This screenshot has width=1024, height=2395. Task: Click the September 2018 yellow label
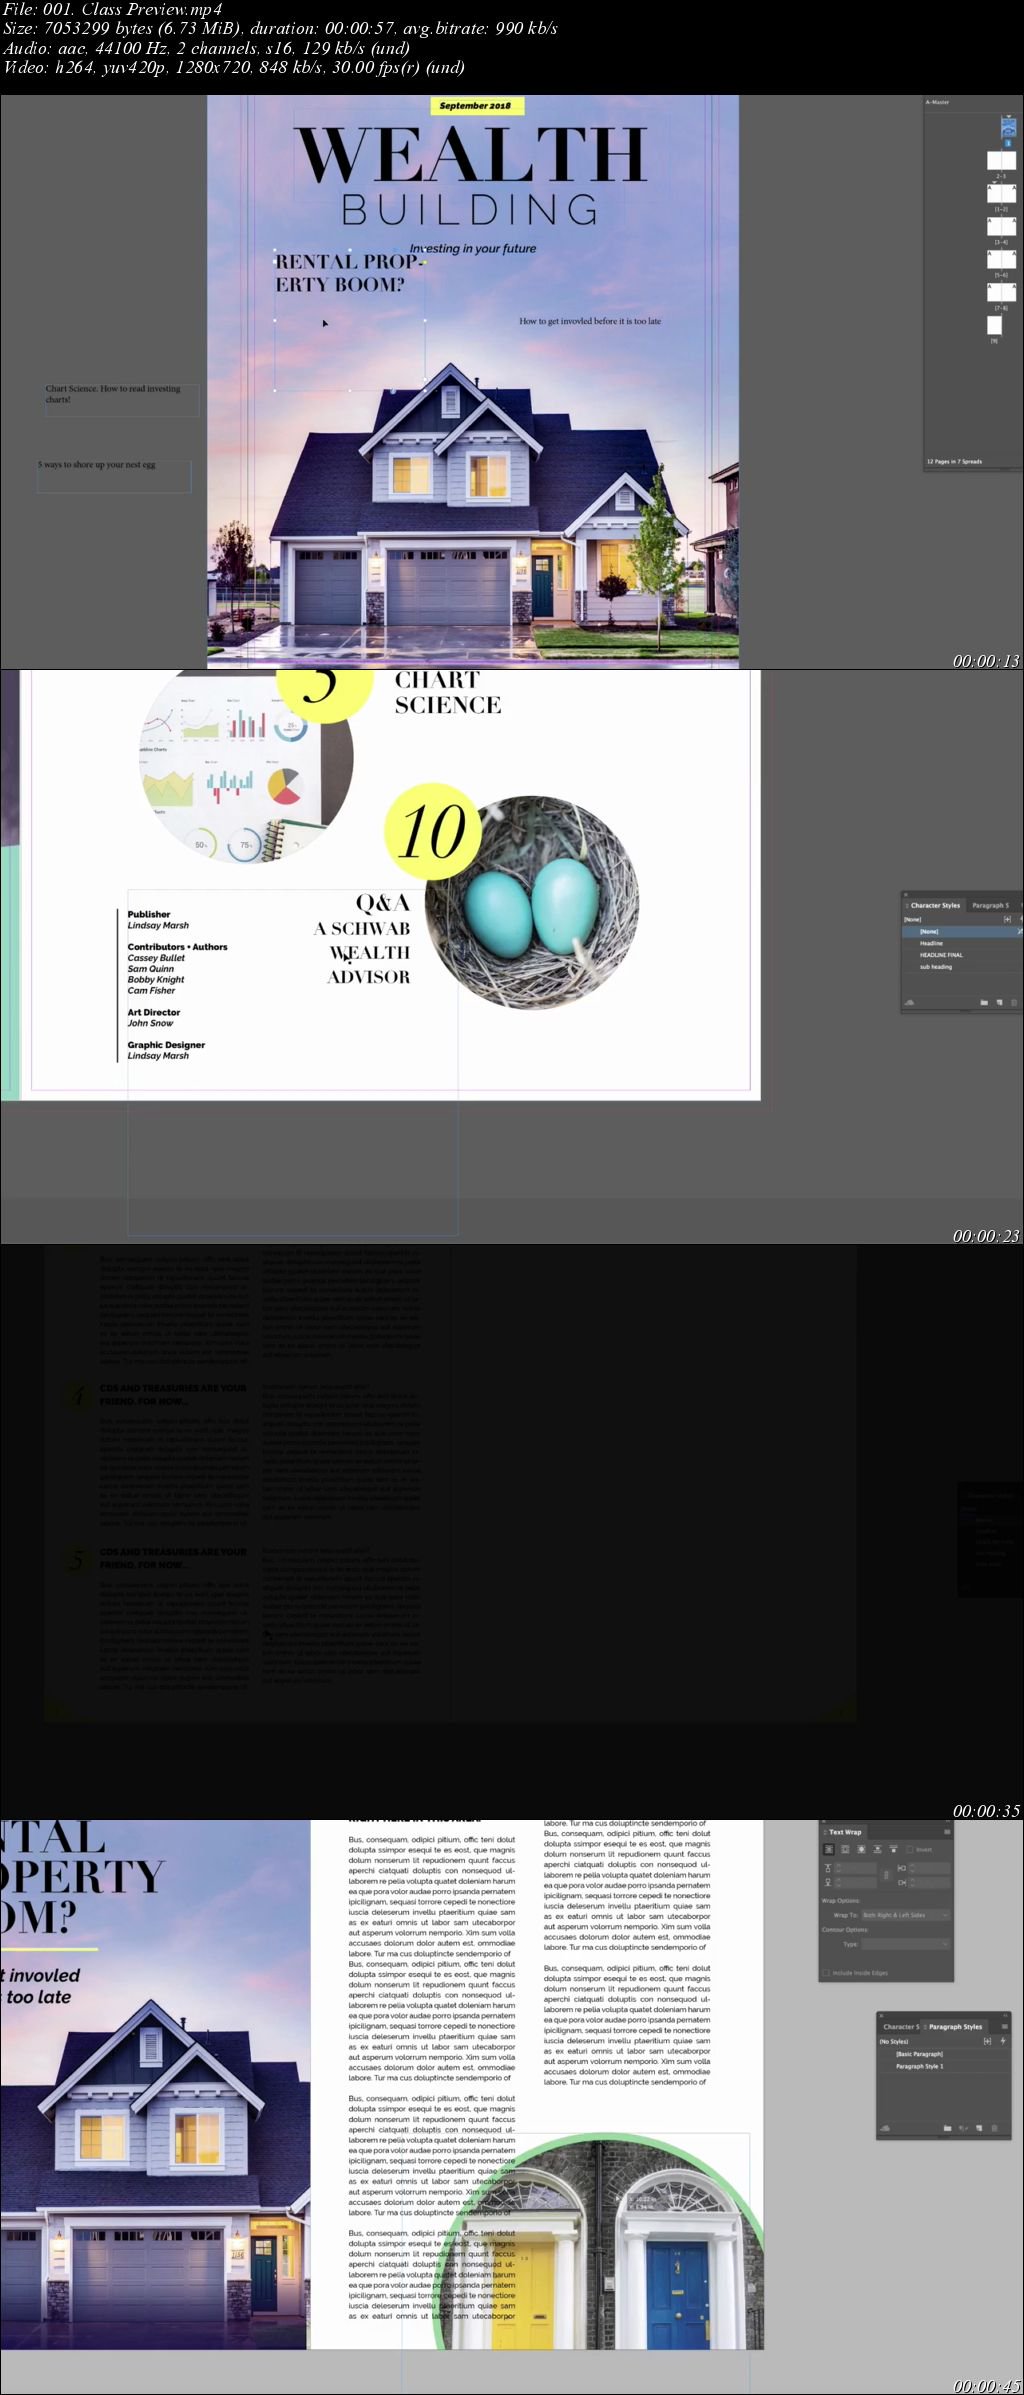pos(475,105)
